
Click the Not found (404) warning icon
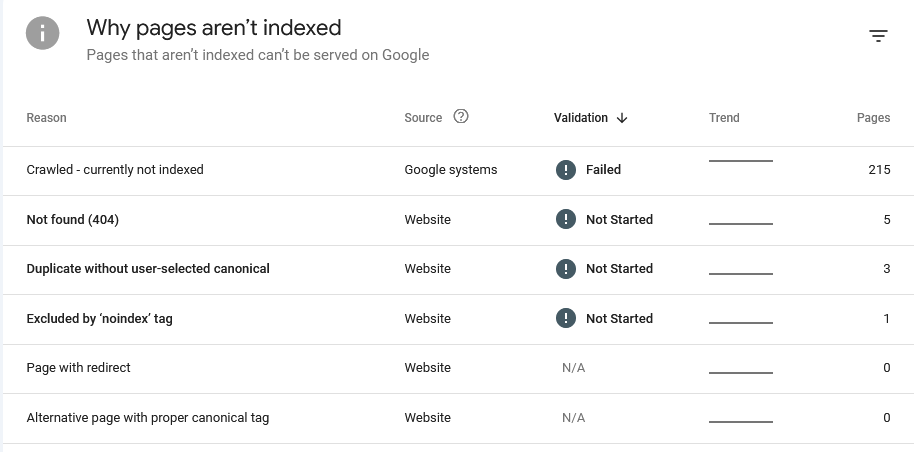pos(565,220)
